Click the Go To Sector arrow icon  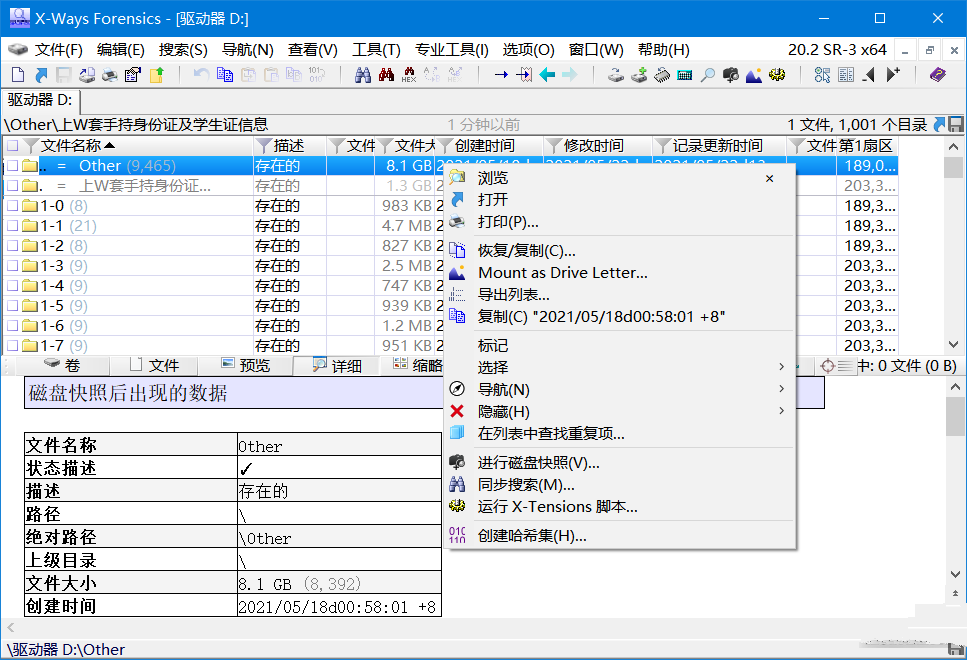click(524, 75)
